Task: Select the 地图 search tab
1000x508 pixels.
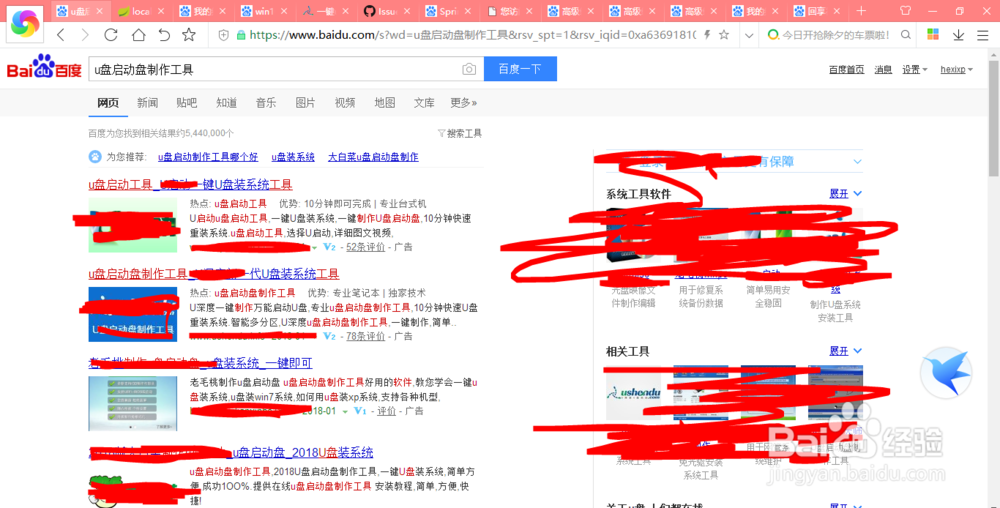Action: click(385, 103)
